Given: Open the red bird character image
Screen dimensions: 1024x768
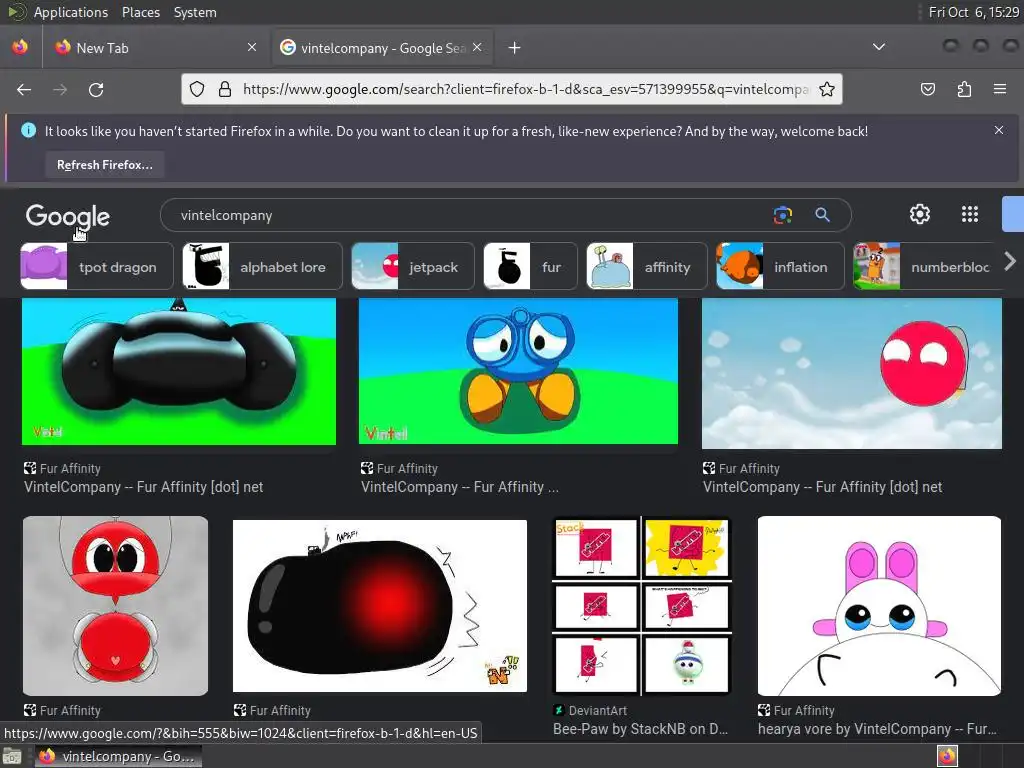Looking at the screenshot, I should coord(116,605).
